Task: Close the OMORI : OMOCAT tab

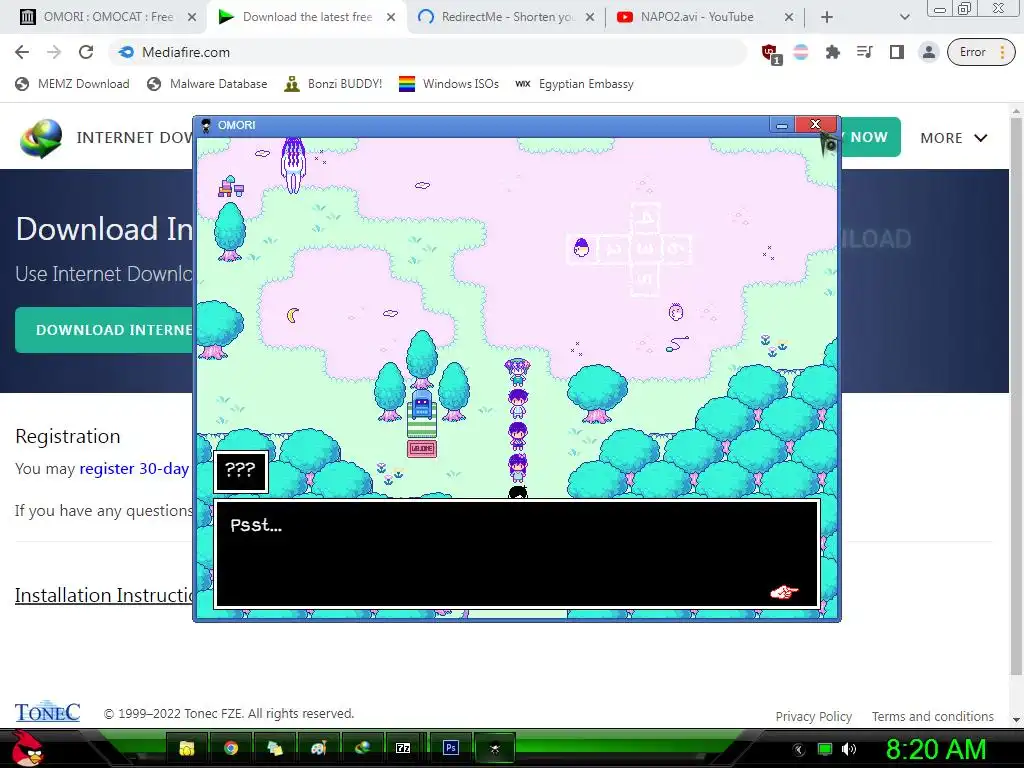Action: pyautogui.click(x=192, y=17)
